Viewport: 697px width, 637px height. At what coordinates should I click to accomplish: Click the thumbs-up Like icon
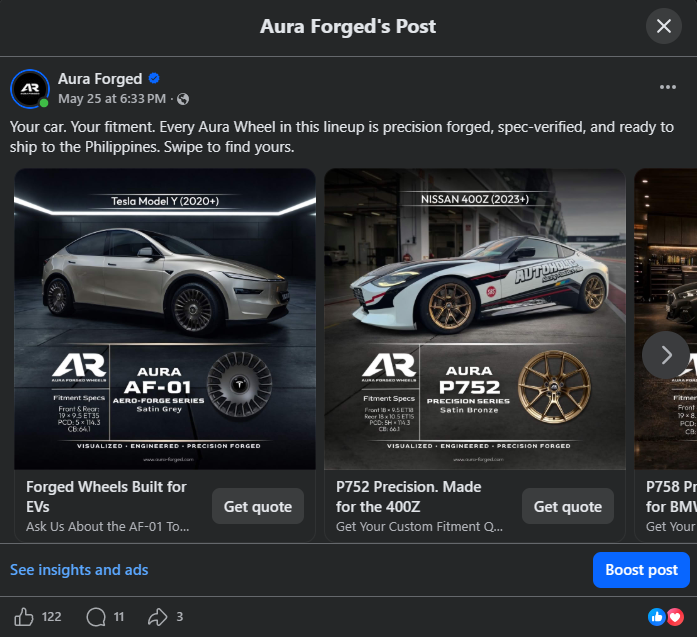pyautogui.click(x=24, y=617)
